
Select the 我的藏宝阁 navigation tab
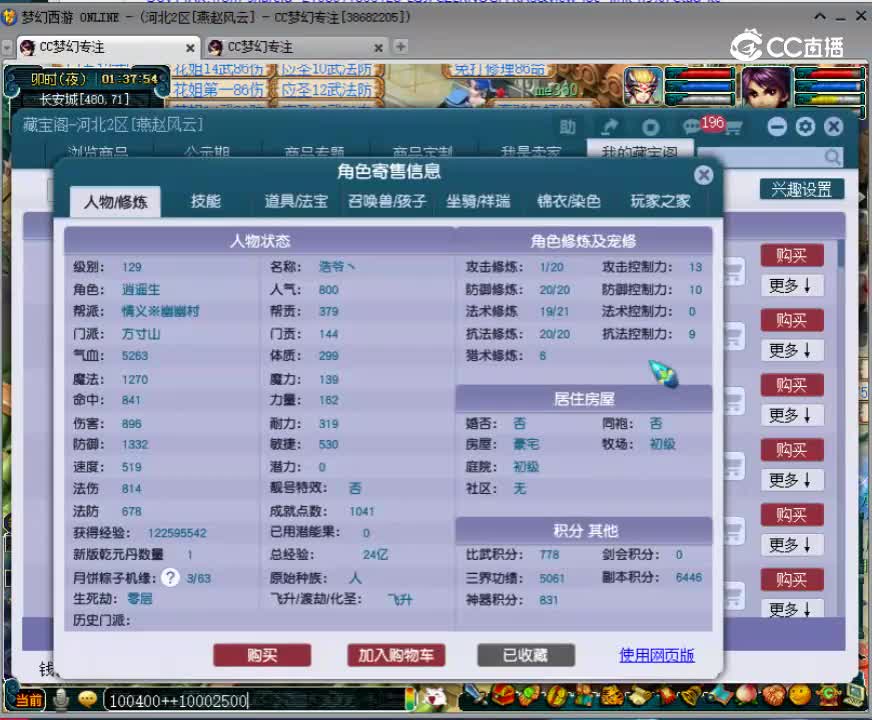(640, 150)
